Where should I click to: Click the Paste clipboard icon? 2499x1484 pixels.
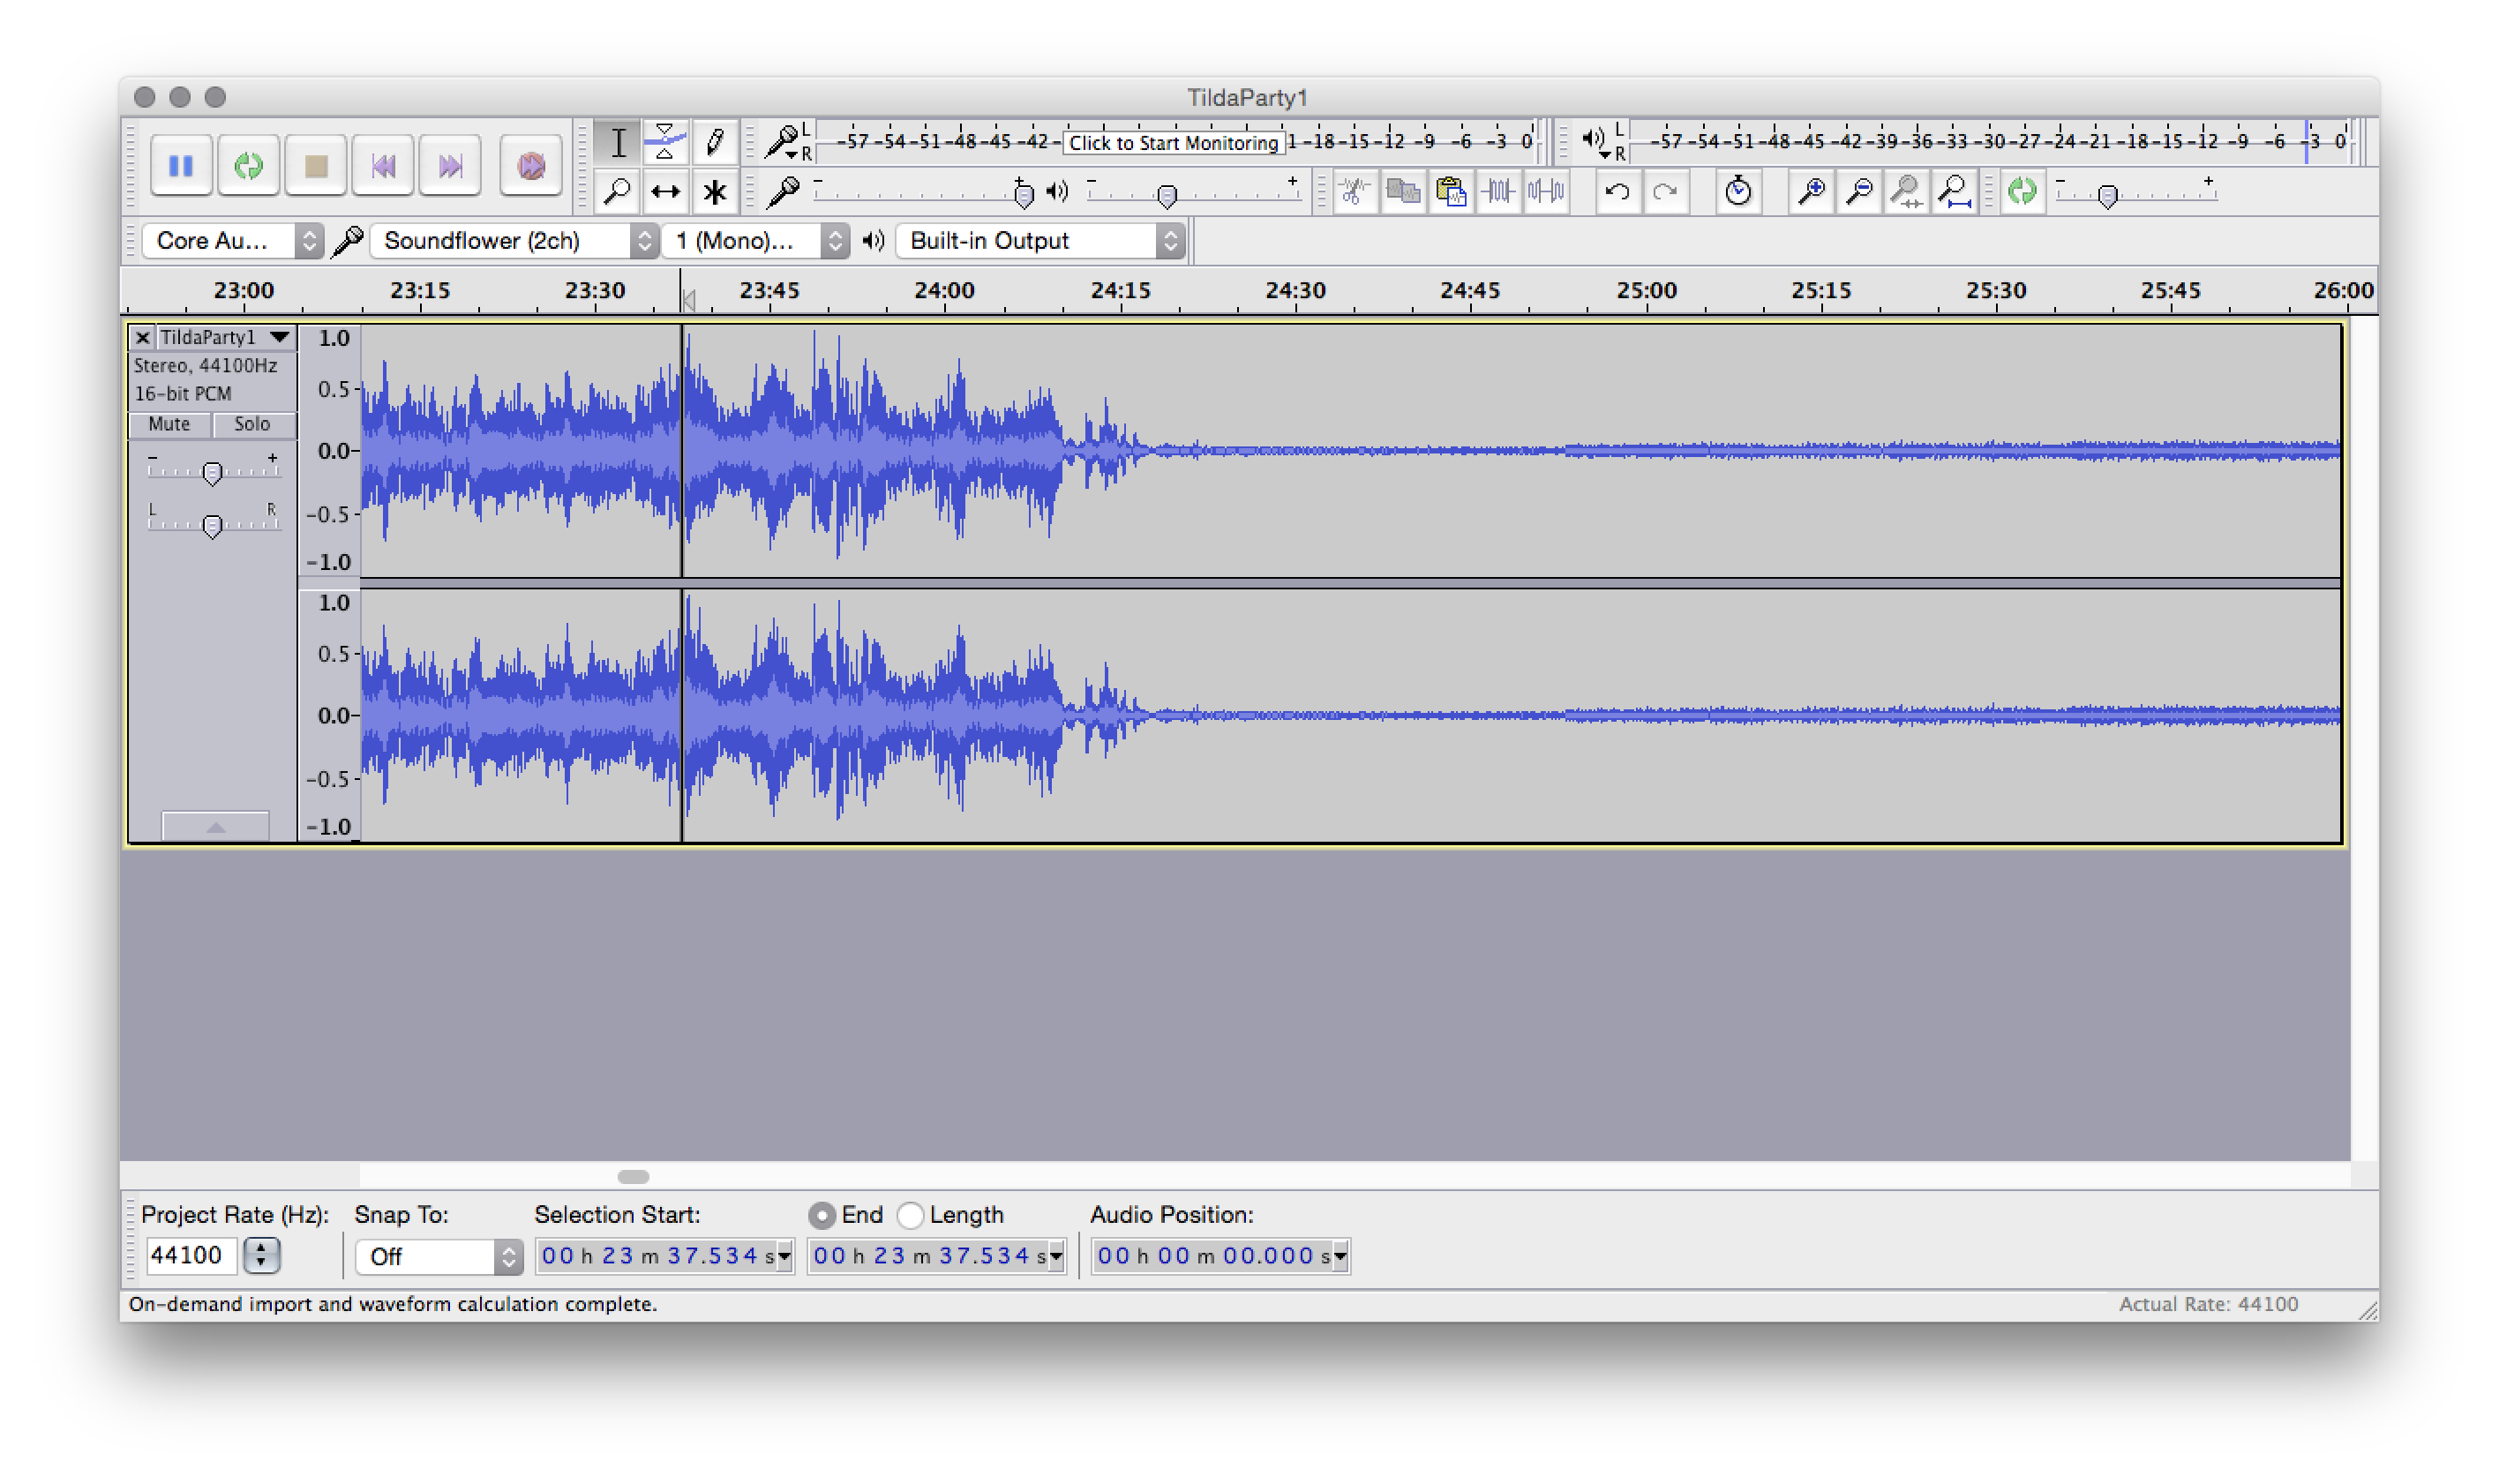click(x=1450, y=191)
